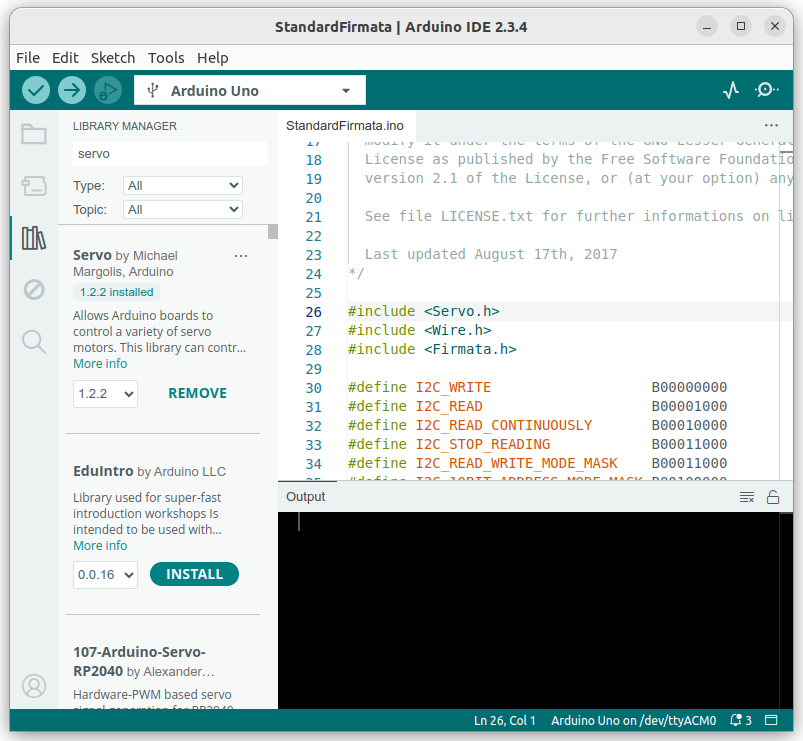The height and width of the screenshot is (741, 803).
Task: Click the #include <Wire.h> line
Action: (x=419, y=330)
